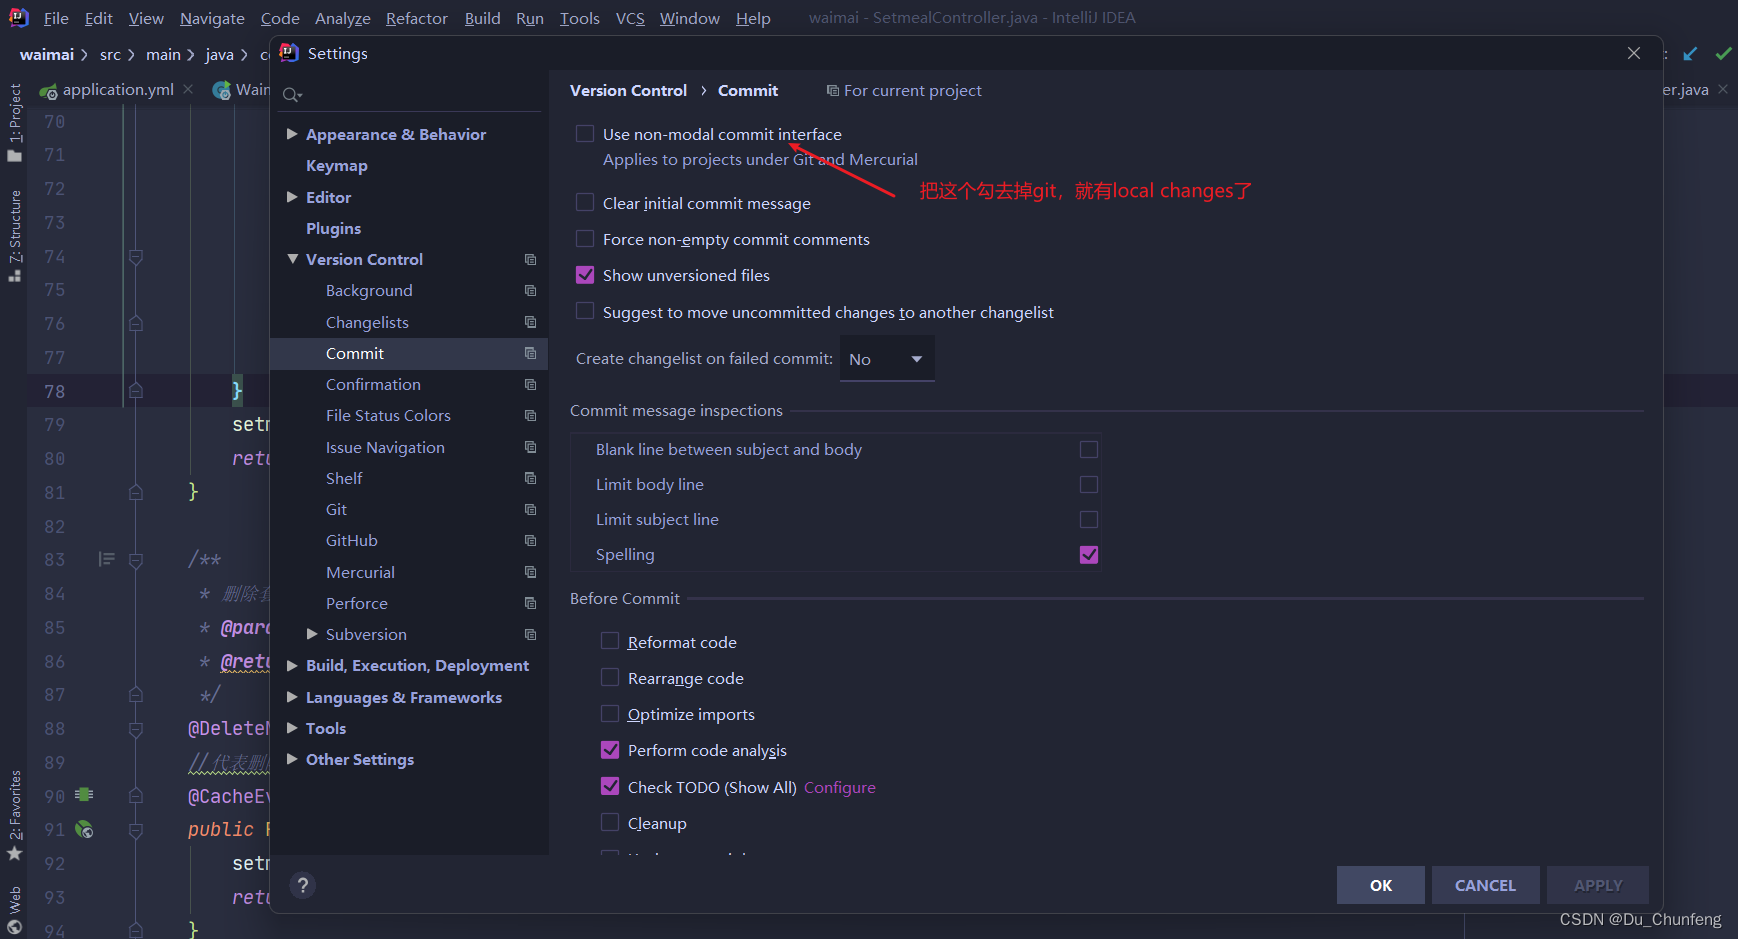Expand the Other Settings group

point(292,759)
